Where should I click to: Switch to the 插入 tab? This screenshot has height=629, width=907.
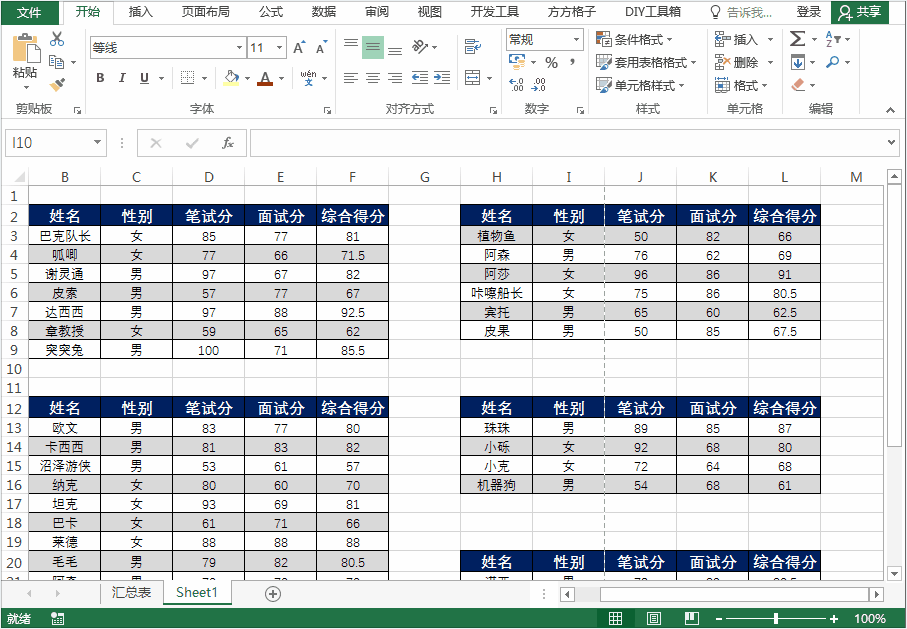(x=141, y=12)
